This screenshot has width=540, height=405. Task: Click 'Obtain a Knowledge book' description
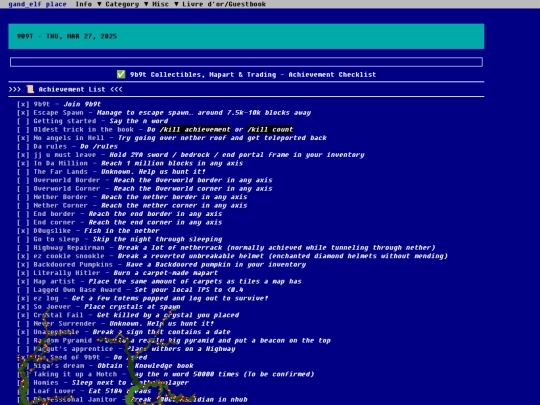click(x=145, y=366)
